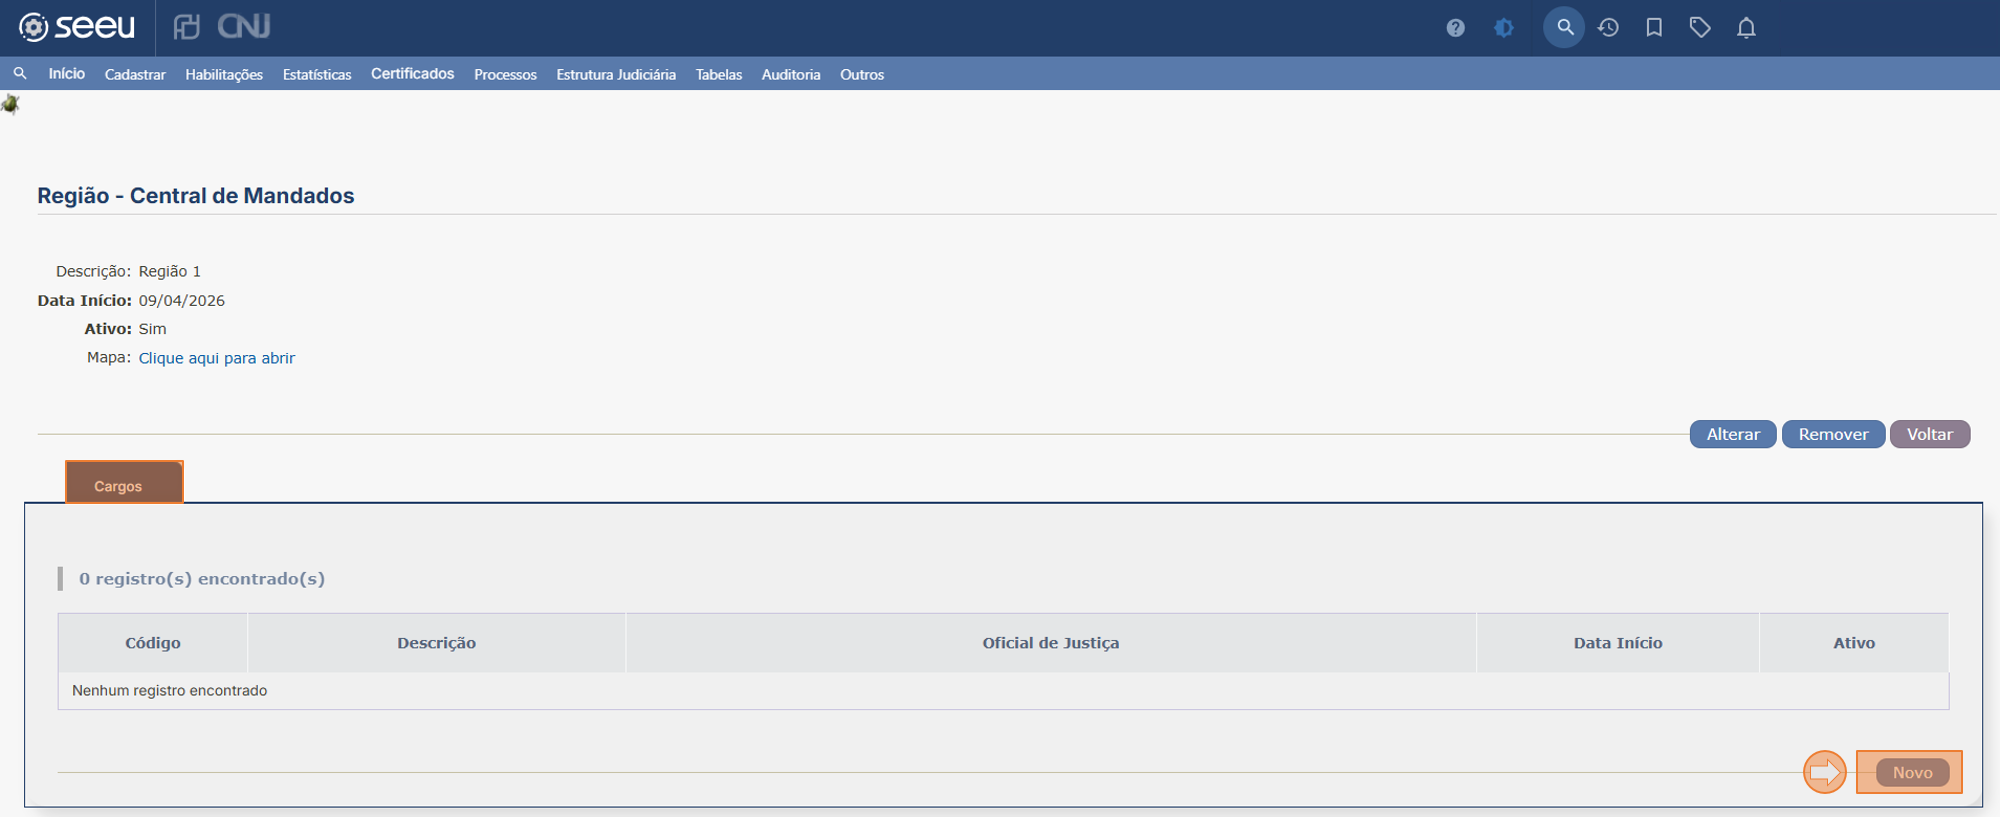Select the Cargos tab

(x=124, y=483)
